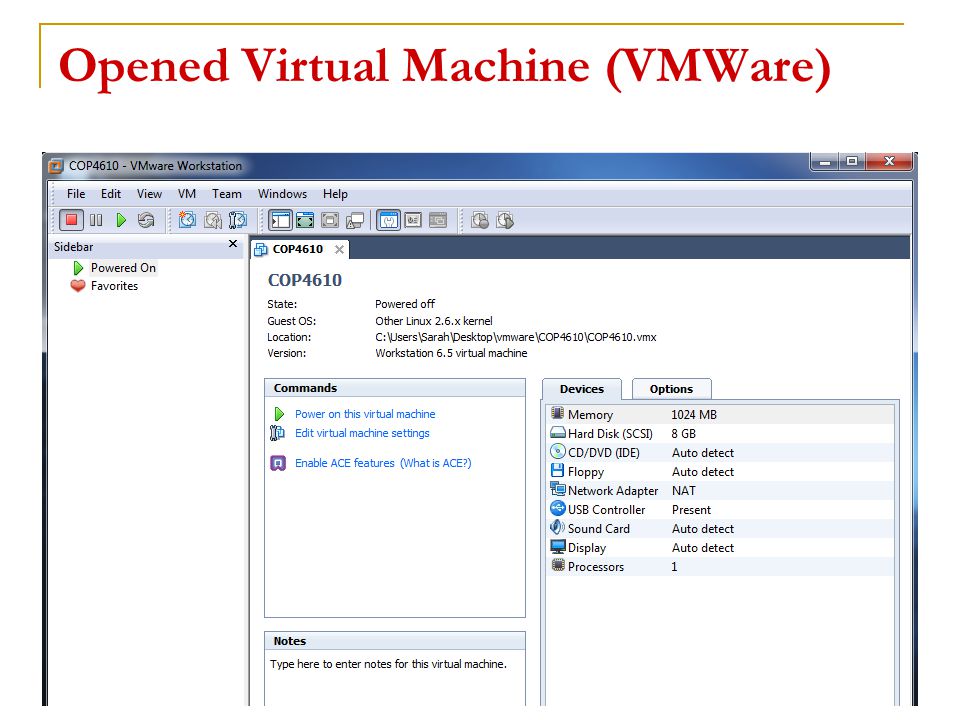Close the COP4610 tab
960x720 pixels.
339,249
